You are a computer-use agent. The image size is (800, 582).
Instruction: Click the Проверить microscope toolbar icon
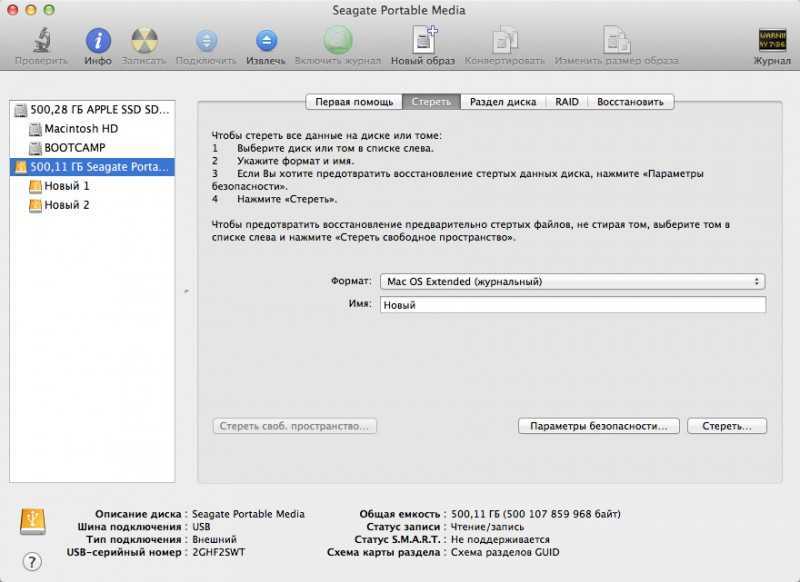point(42,40)
